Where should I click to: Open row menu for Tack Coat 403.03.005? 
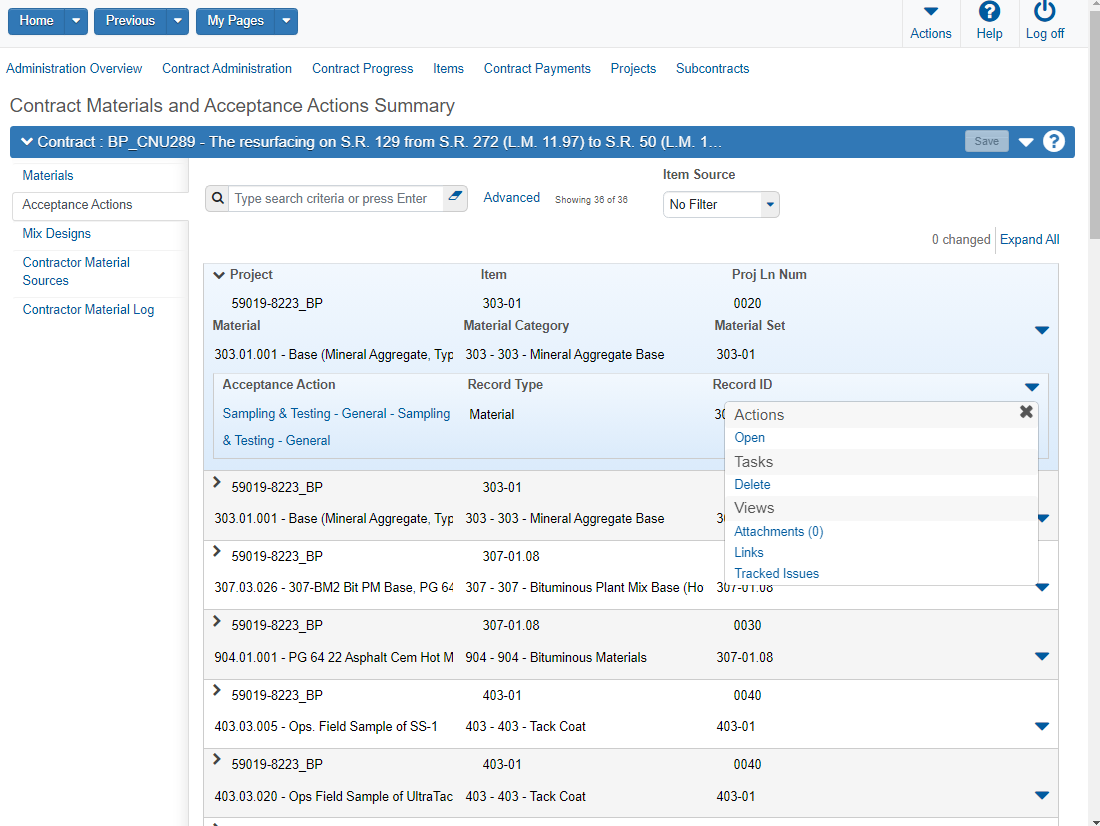(x=1042, y=726)
